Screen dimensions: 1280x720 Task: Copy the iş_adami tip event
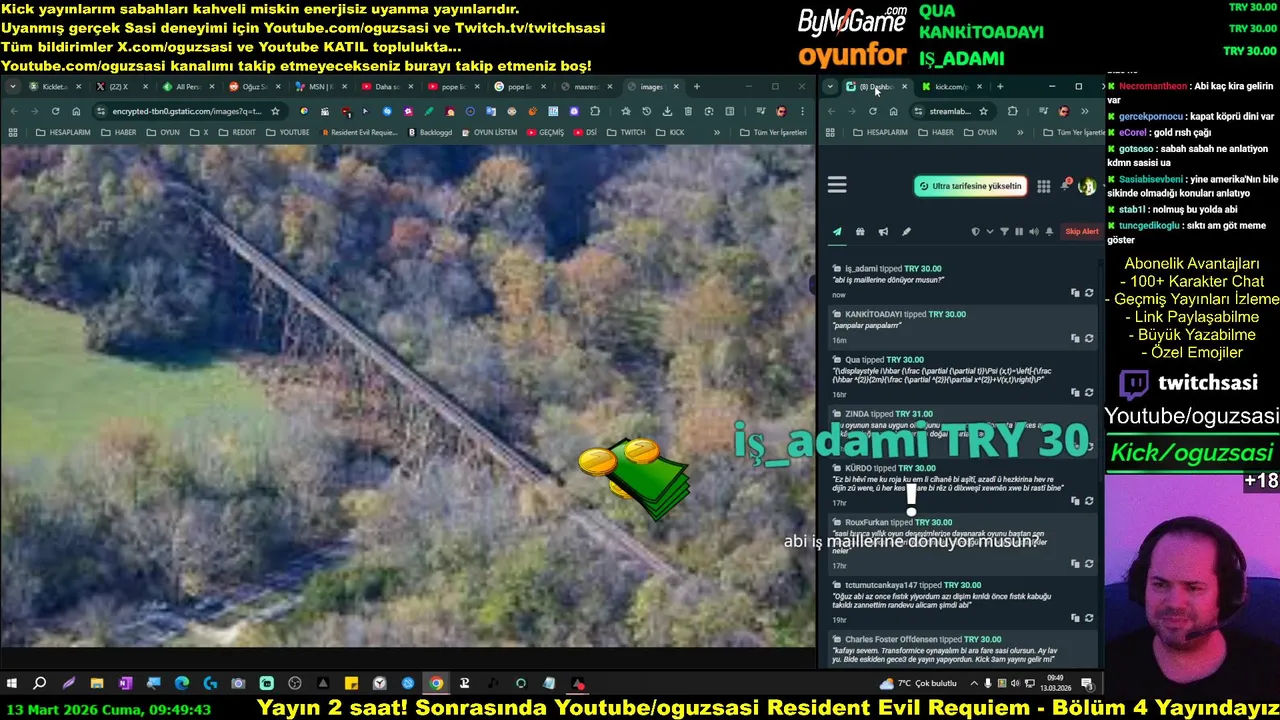pyautogui.click(x=1075, y=293)
